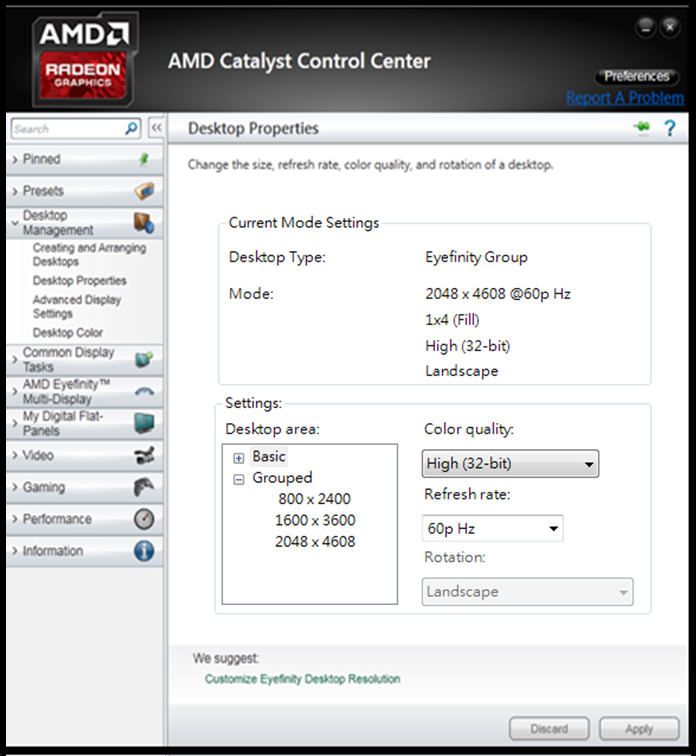This screenshot has height=756, width=696.
Task: Click the Information blue i icon
Action: 144,551
